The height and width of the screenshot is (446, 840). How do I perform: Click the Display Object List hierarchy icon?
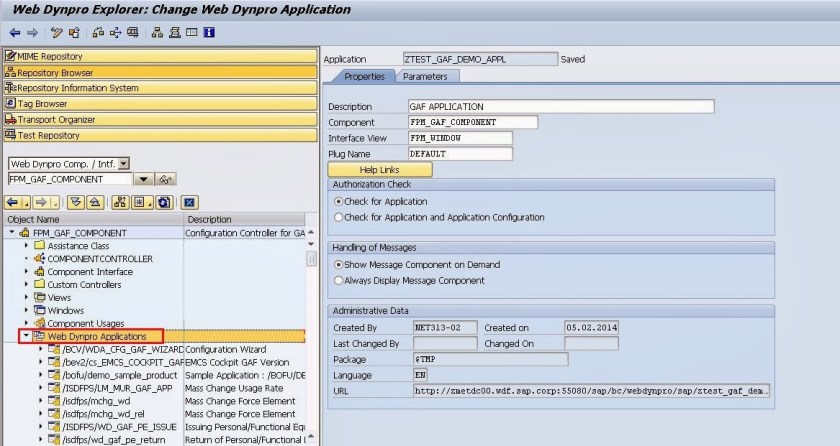click(x=118, y=202)
